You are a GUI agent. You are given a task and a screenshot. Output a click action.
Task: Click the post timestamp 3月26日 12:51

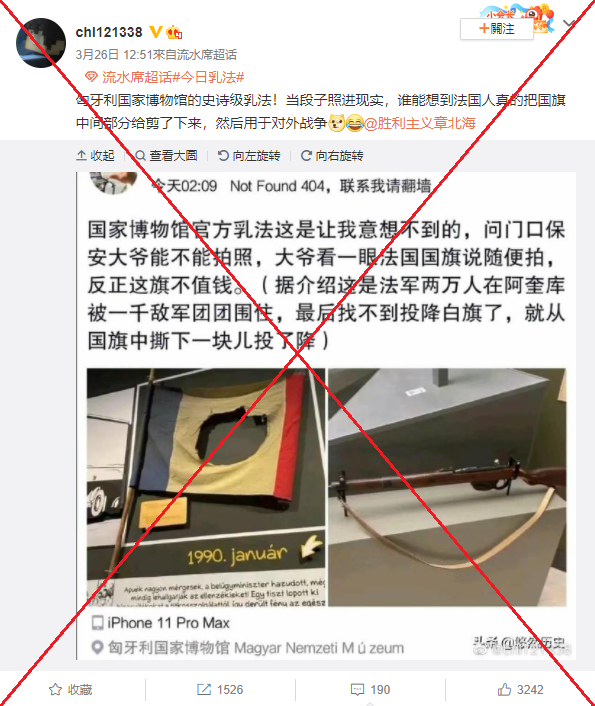(x=114, y=54)
